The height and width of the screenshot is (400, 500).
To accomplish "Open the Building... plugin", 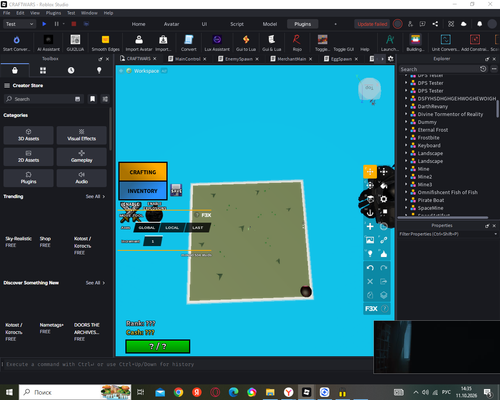I will 415,43.
